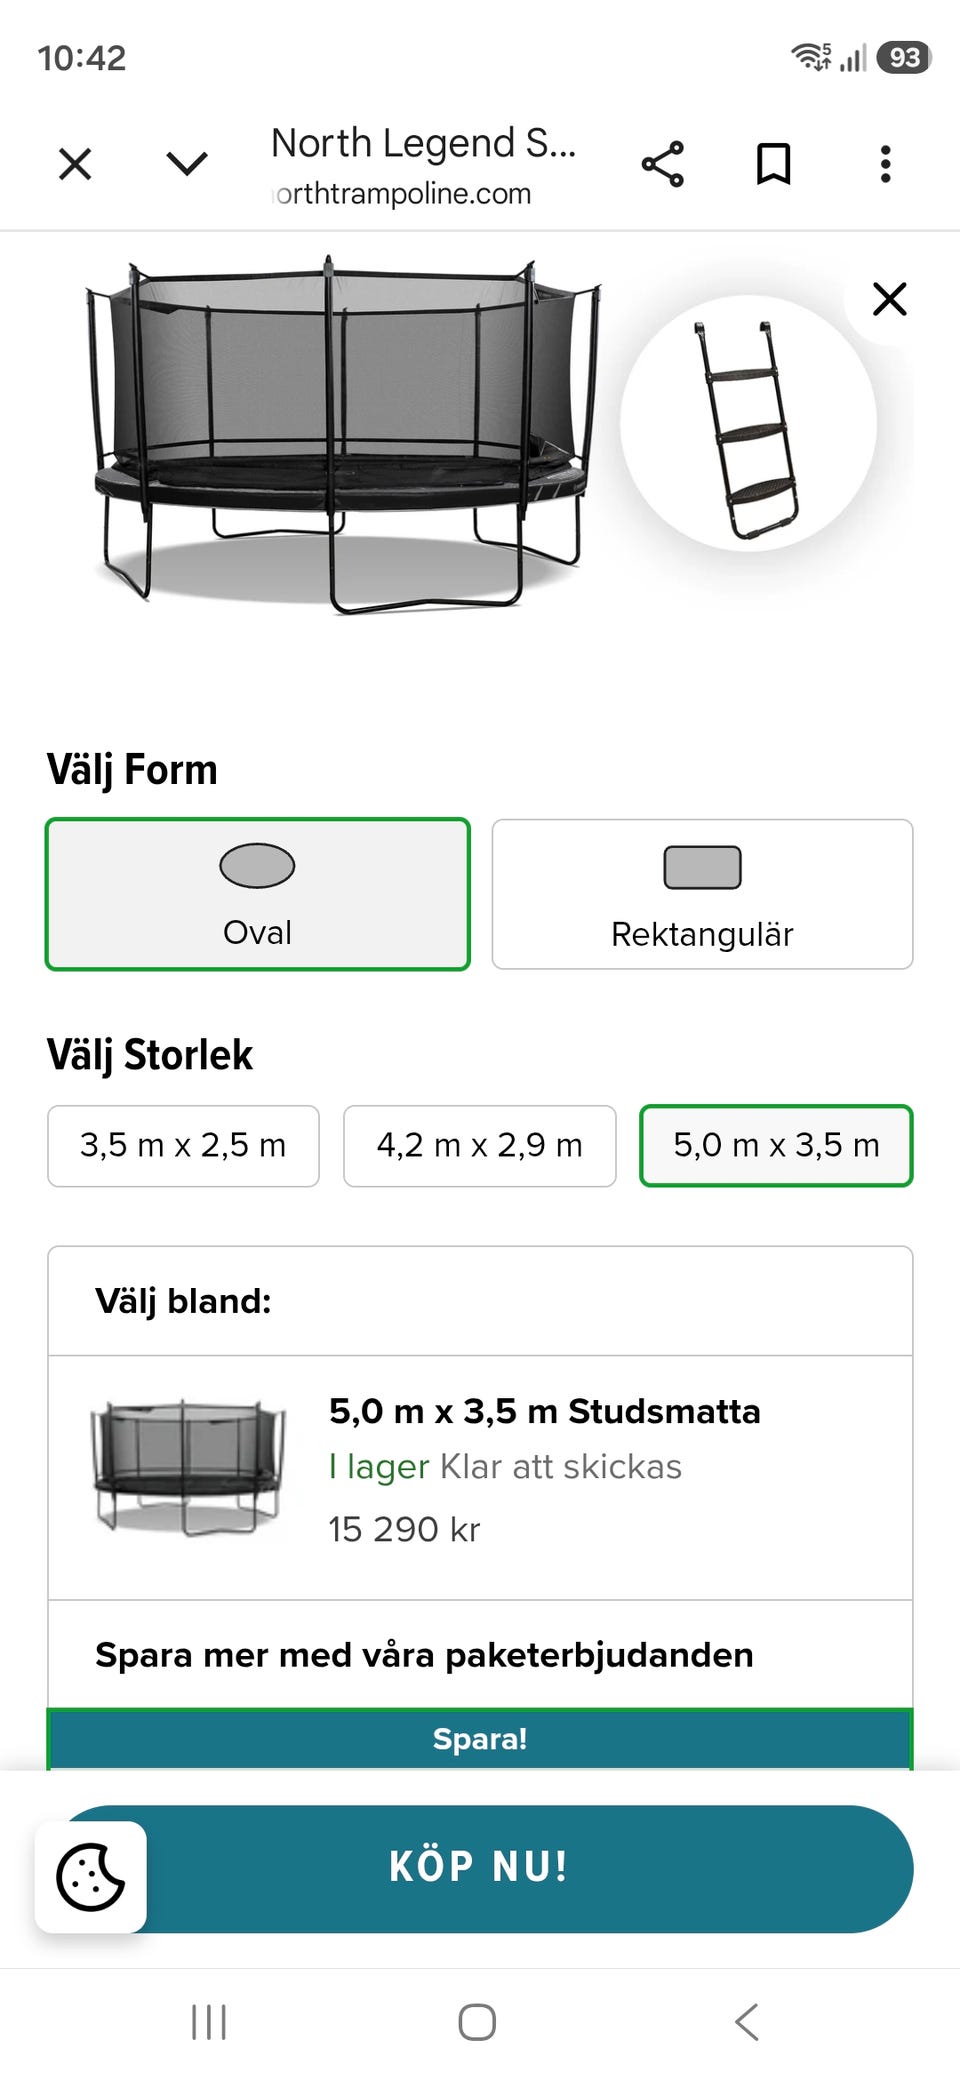Screen dimensions: 960x2080
Task: Open the three-dot browser menu
Action: click(x=885, y=164)
